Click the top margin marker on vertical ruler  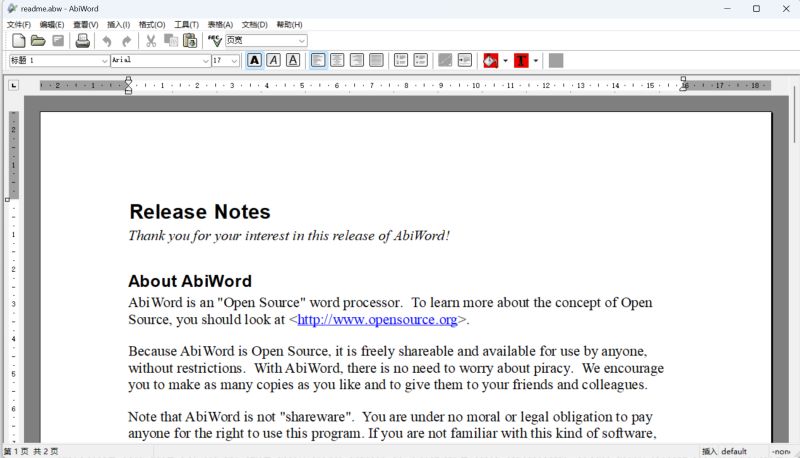point(8,199)
